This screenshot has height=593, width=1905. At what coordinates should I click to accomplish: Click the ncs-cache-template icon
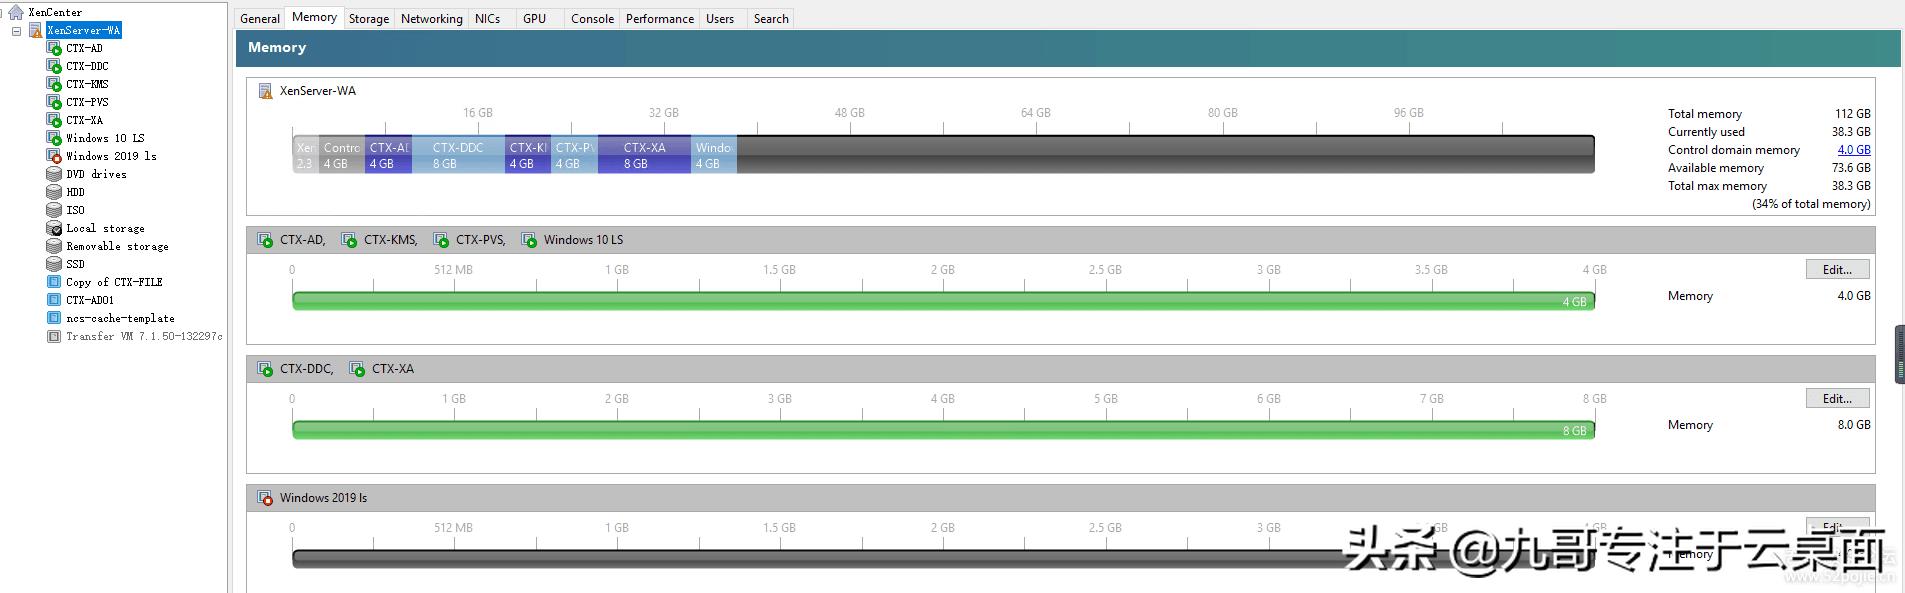click(x=54, y=318)
